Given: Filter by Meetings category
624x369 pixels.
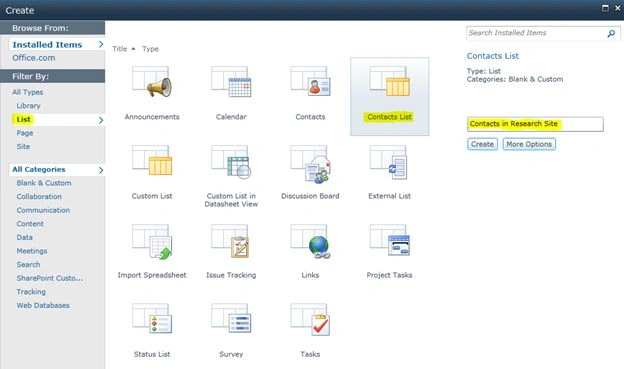Looking at the screenshot, I should pyautogui.click(x=32, y=251).
